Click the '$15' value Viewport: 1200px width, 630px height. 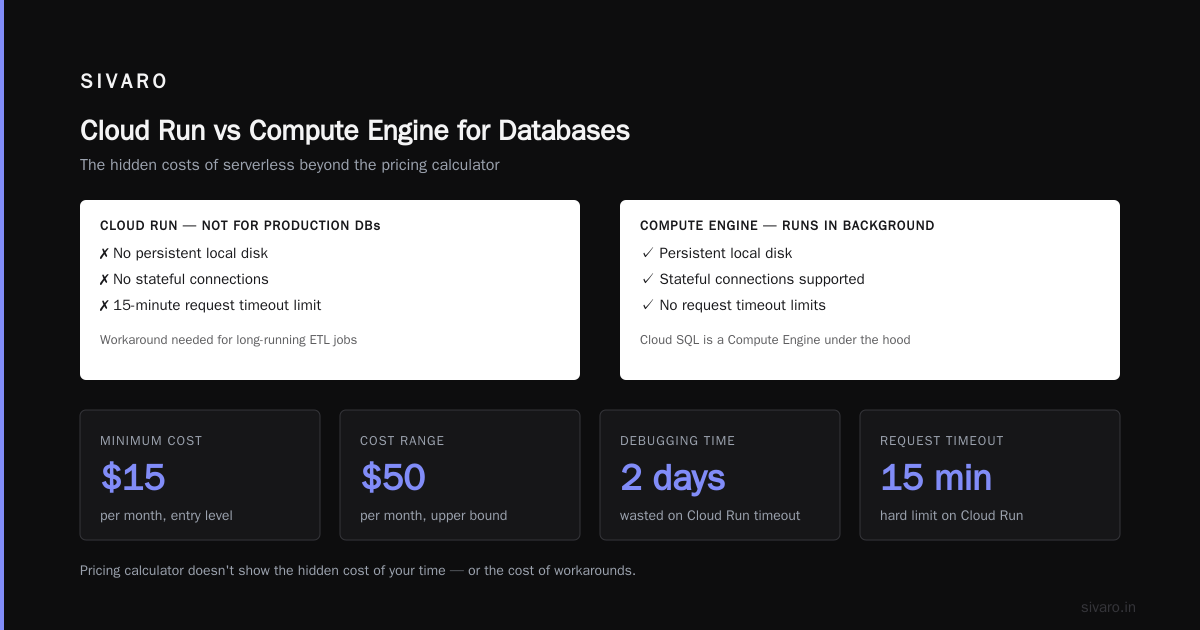133,478
